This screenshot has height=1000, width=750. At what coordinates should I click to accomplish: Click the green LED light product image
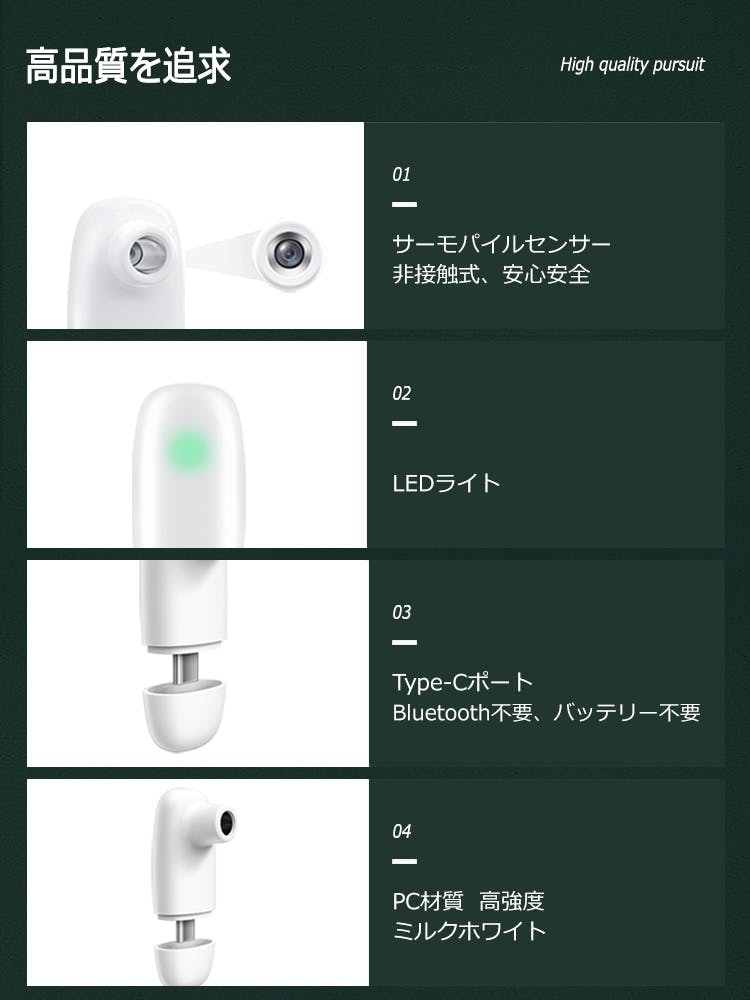(196, 444)
